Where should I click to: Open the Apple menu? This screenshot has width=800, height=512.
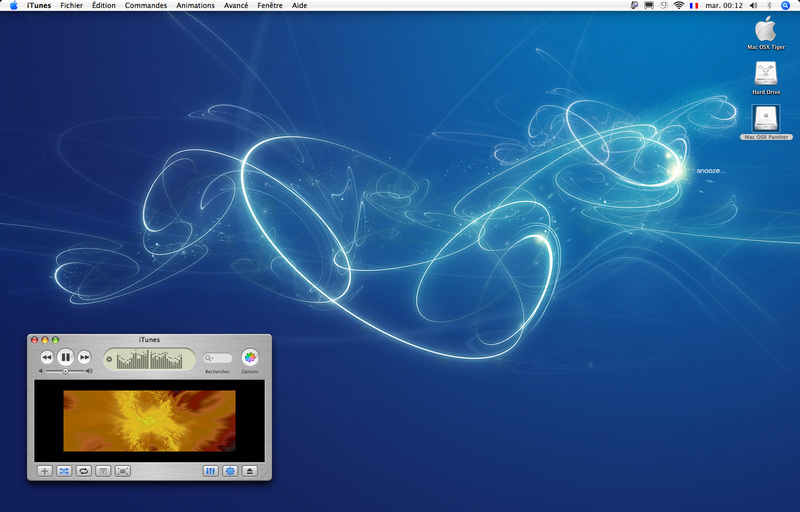click(13, 5)
